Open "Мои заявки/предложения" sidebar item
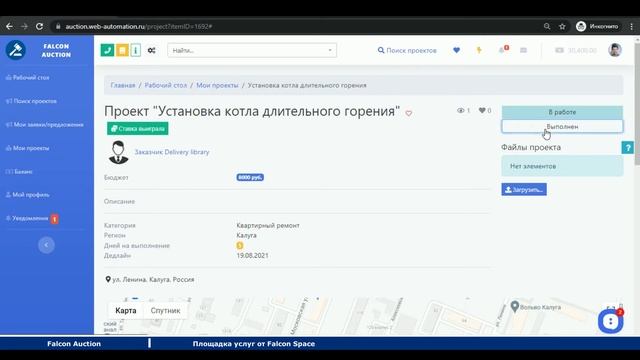This screenshot has width=640, height=360. coord(45,124)
